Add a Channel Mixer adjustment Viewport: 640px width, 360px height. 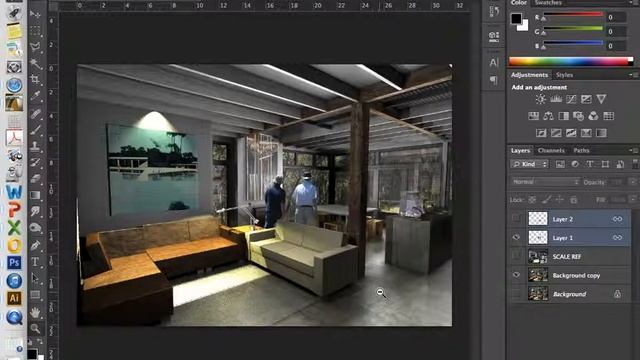593,116
